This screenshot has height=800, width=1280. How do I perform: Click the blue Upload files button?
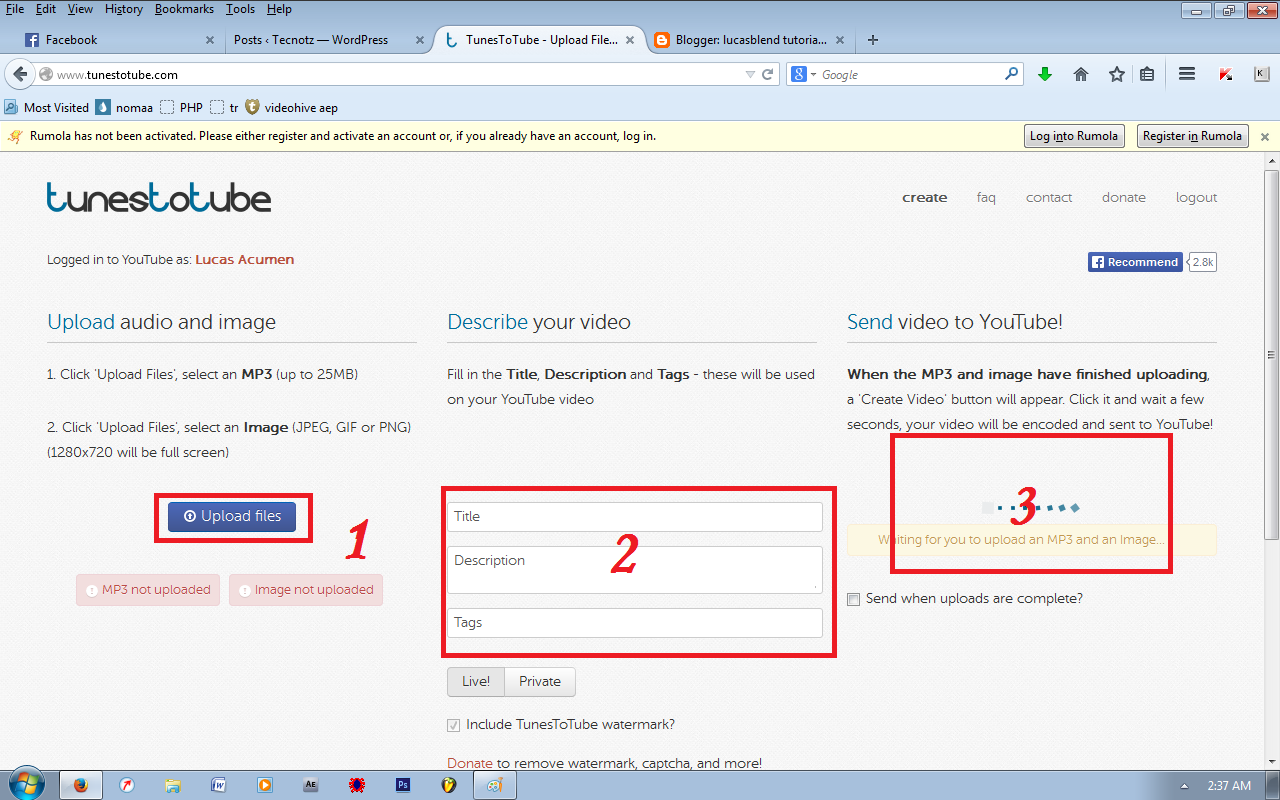232,517
